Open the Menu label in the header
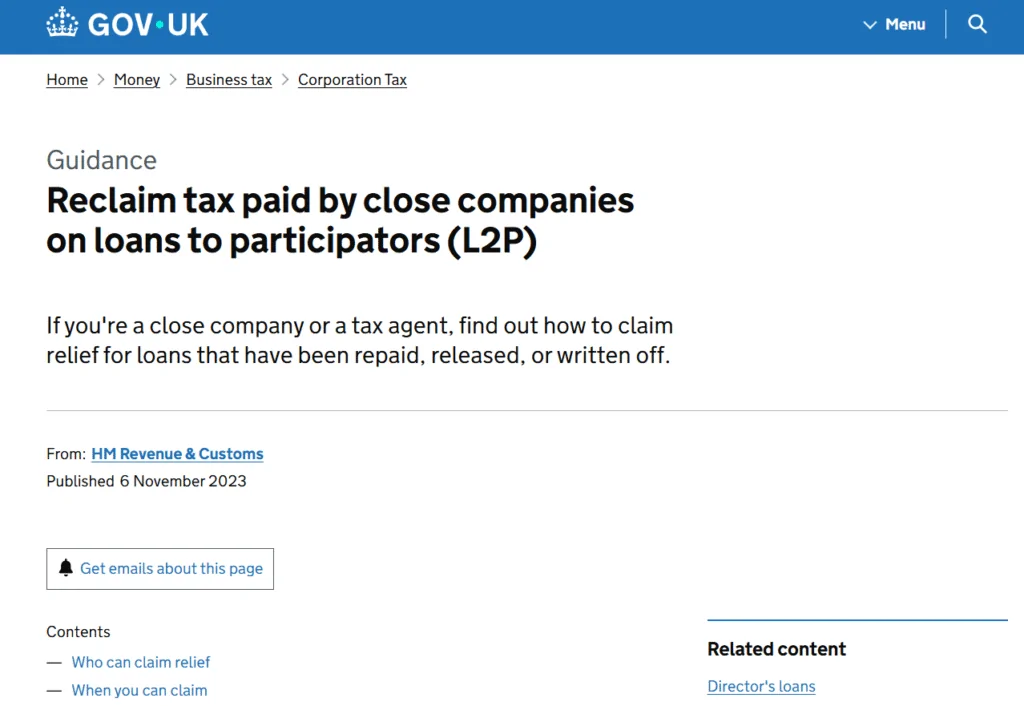The width and height of the screenshot is (1024, 706). click(x=905, y=24)
